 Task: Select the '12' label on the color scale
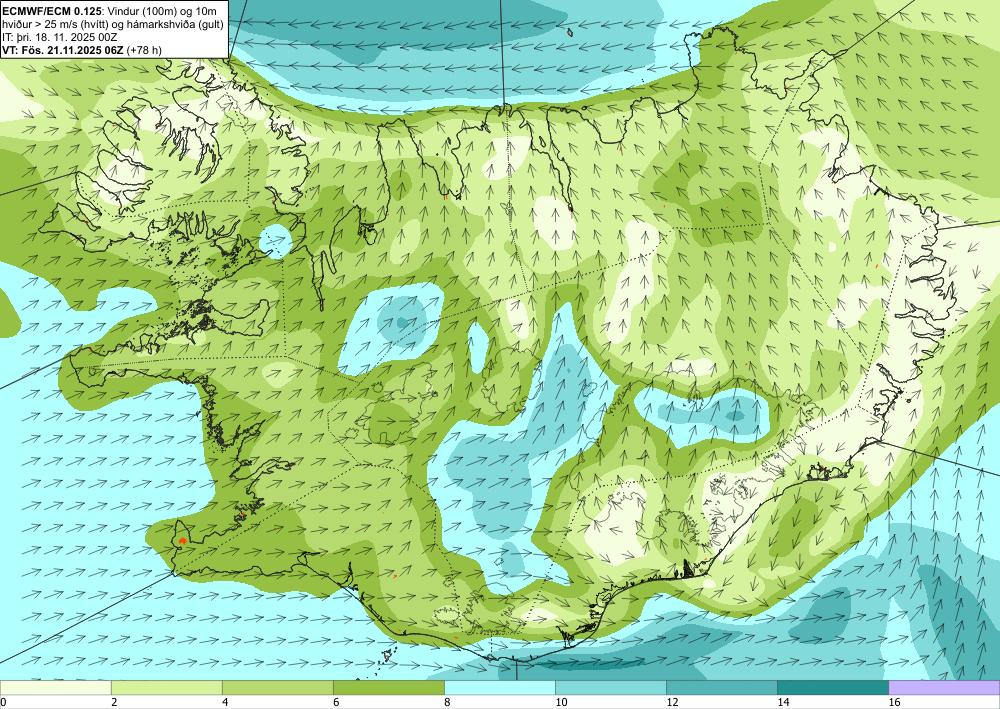[x=672, y=702]
